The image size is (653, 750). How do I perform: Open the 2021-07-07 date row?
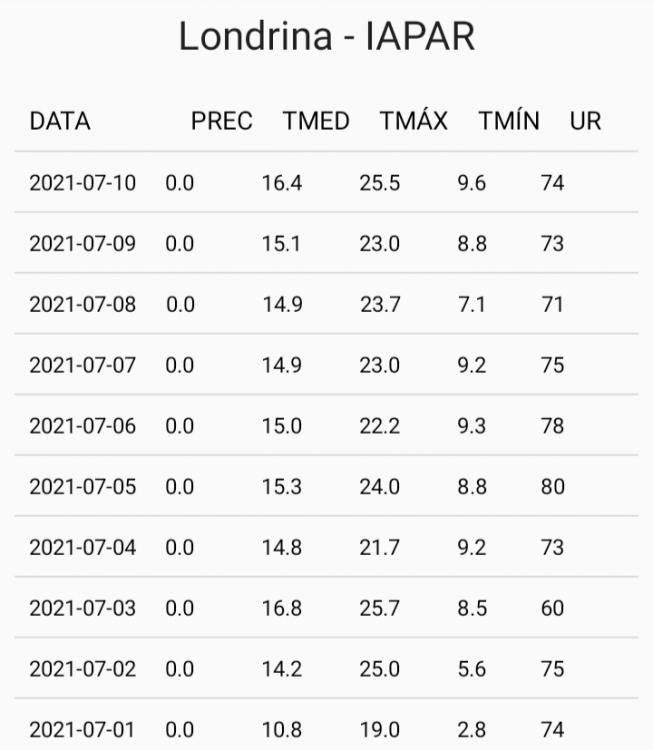click(83, 366)
